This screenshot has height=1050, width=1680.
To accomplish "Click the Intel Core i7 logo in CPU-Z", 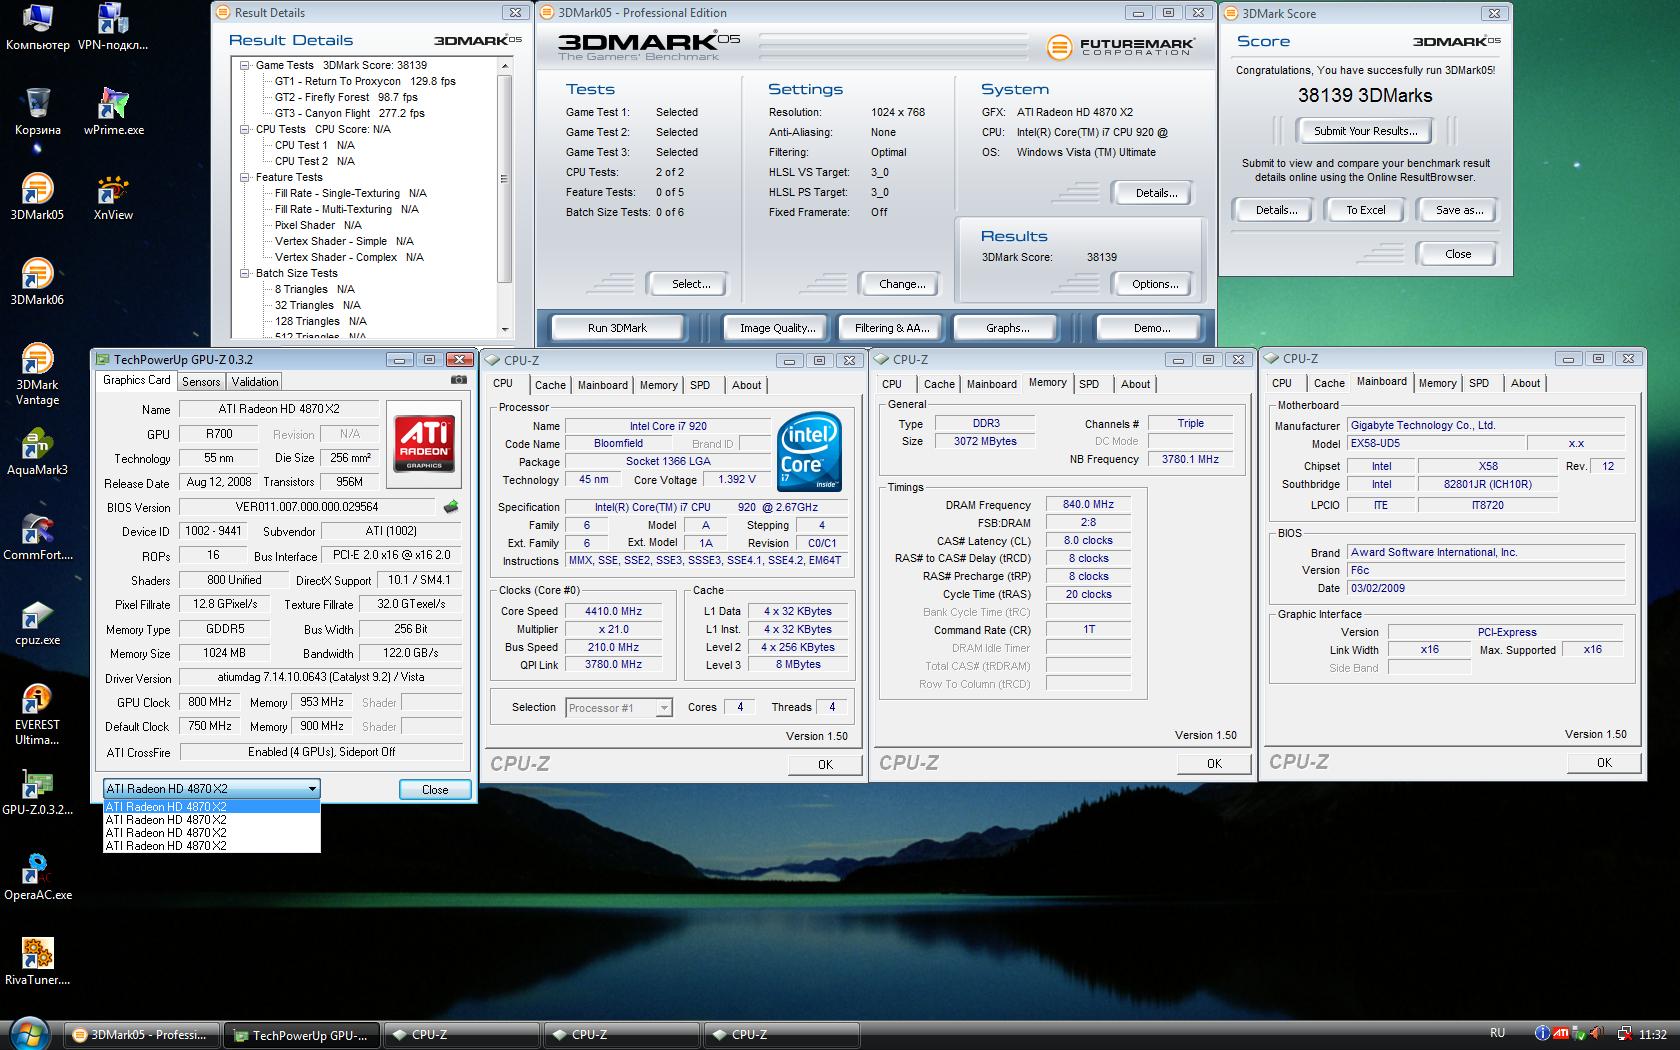I will 808,452.
